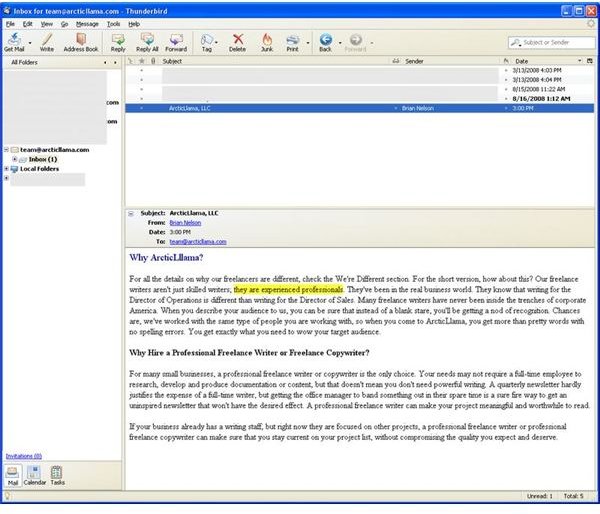Click the read status column glasses icon
Viewport: 600px width, 514px height.
[x=396, y=61]
